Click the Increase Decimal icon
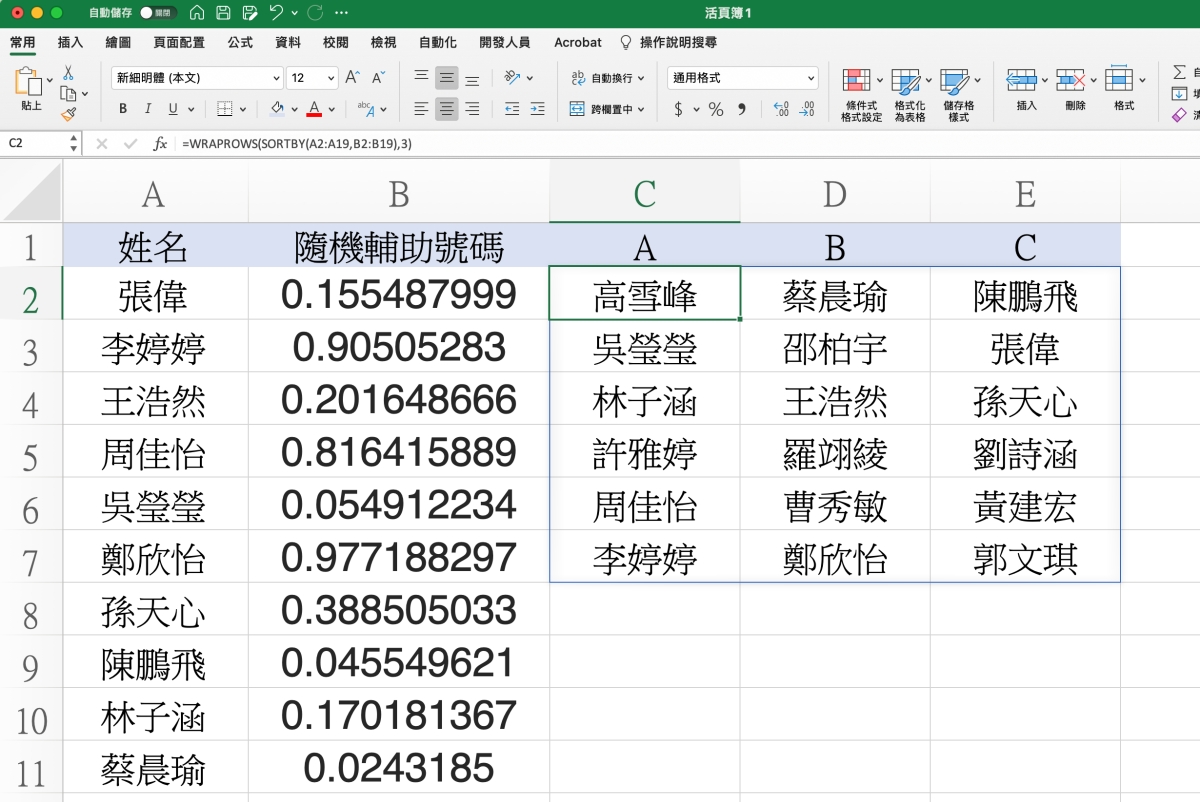 (x=781, y=109)
